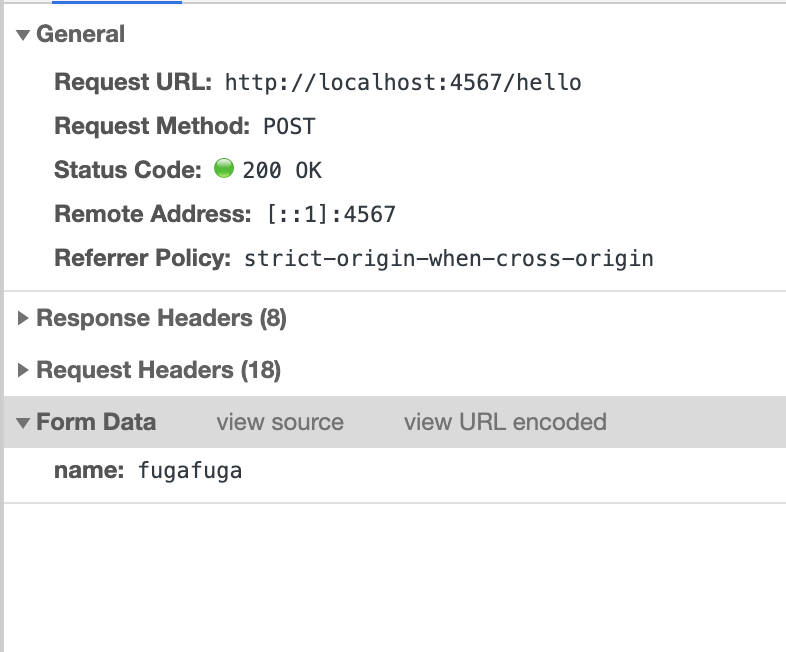Screen dimensions: 786x652
Task: Click the green status code indicator icon
Action: coord(224,168)
